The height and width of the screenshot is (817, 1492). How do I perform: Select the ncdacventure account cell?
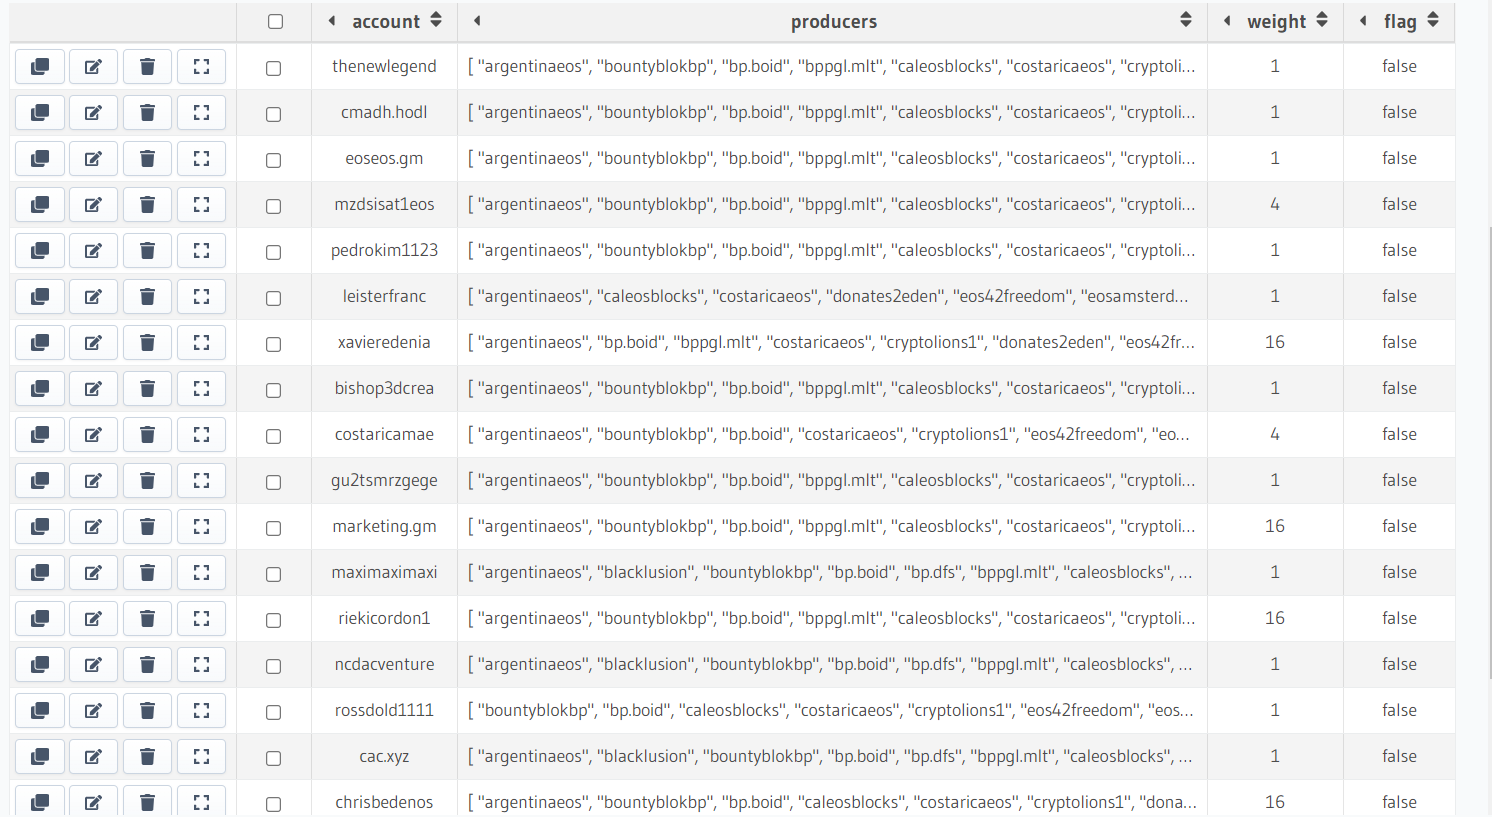385,665
